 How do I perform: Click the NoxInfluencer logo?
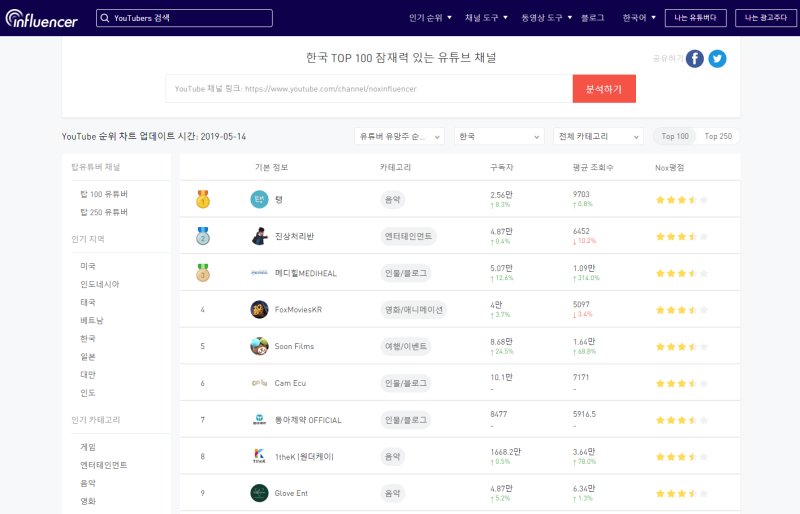41,18
